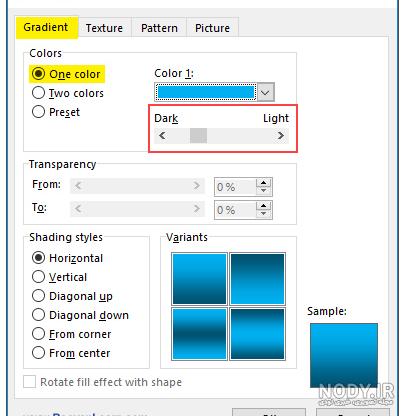406x416 pixels.
Task: Decrease the To transparency spinner value
Action: click(x=263, y=213)
